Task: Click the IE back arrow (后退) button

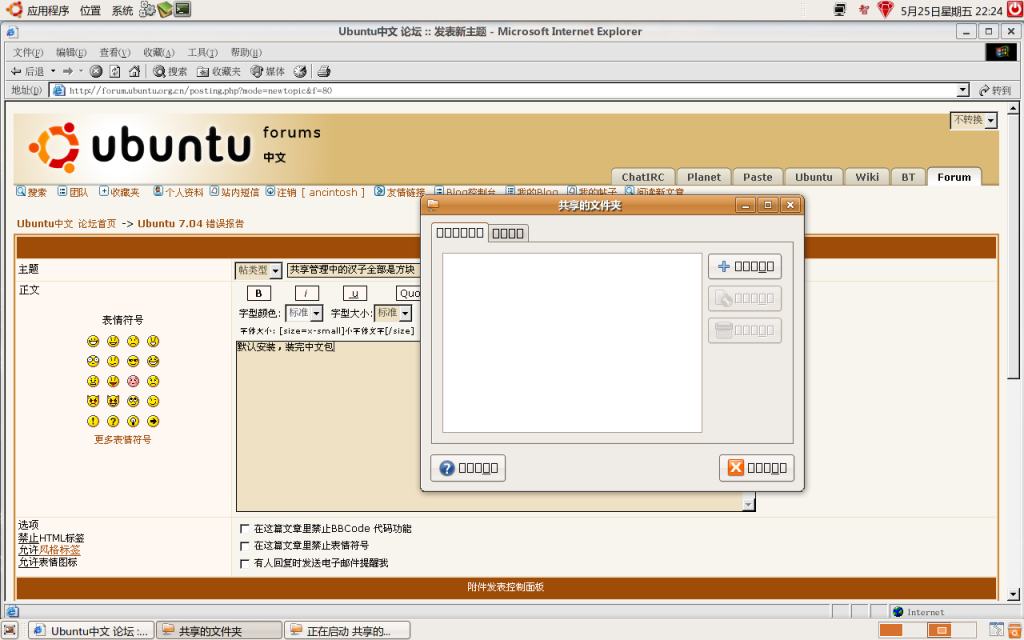Action: click(x=27, y=71)
